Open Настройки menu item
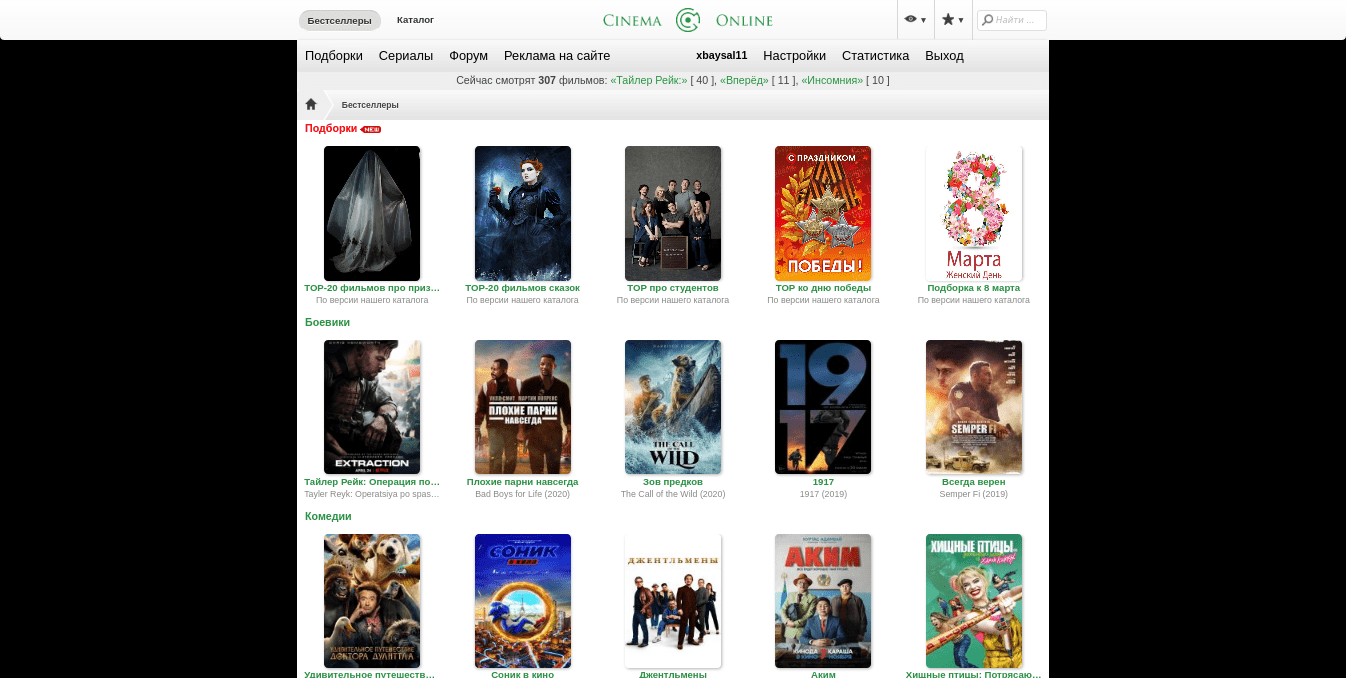Image resolution: width=1346 pixels, height=678 pixels. (794, 56)
